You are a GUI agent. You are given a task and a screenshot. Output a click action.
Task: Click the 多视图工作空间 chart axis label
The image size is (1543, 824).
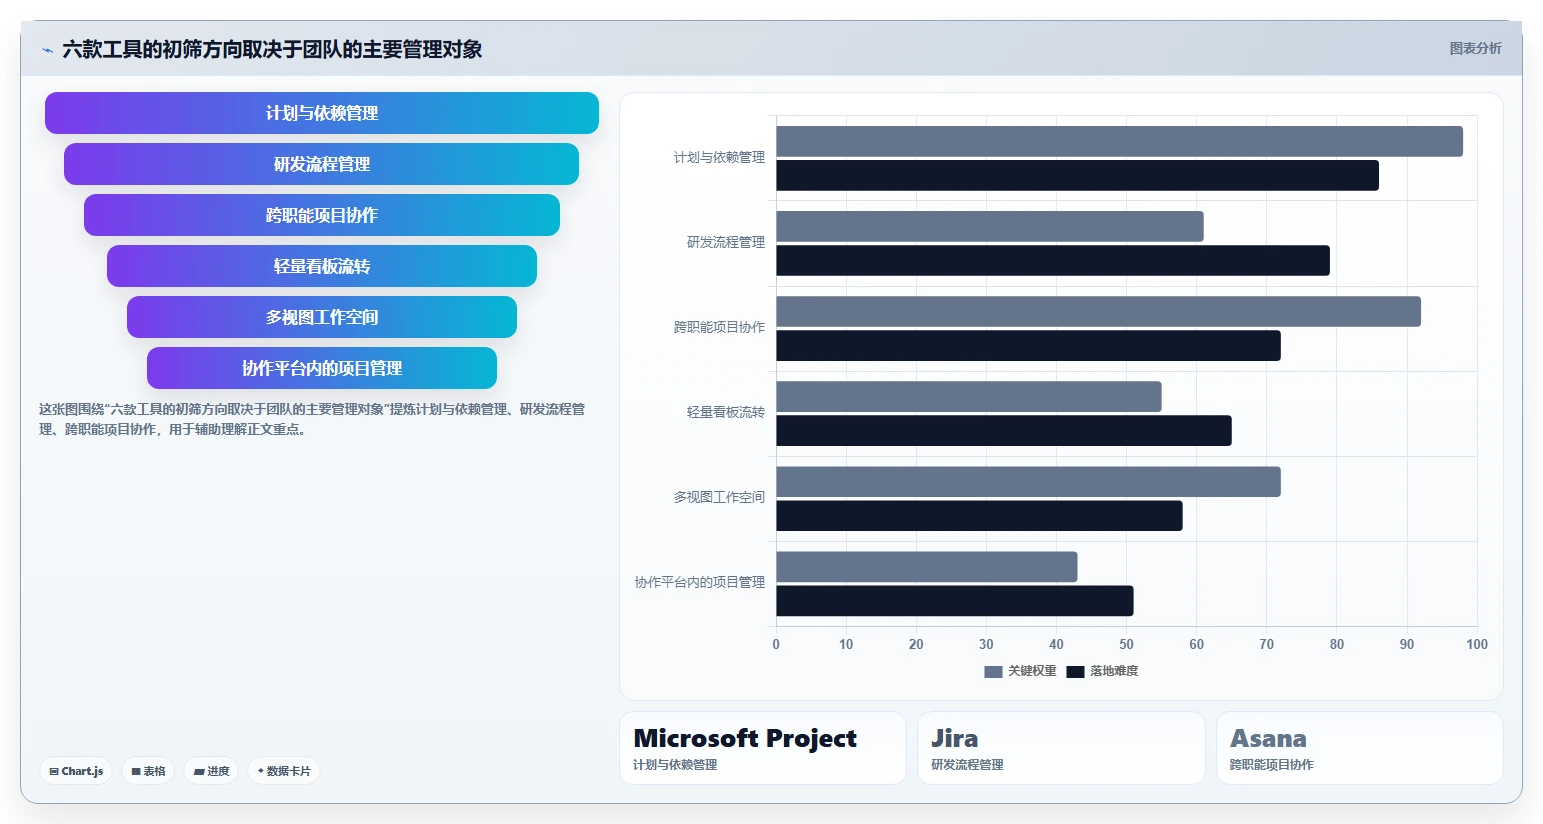click(x=719, y=498)
